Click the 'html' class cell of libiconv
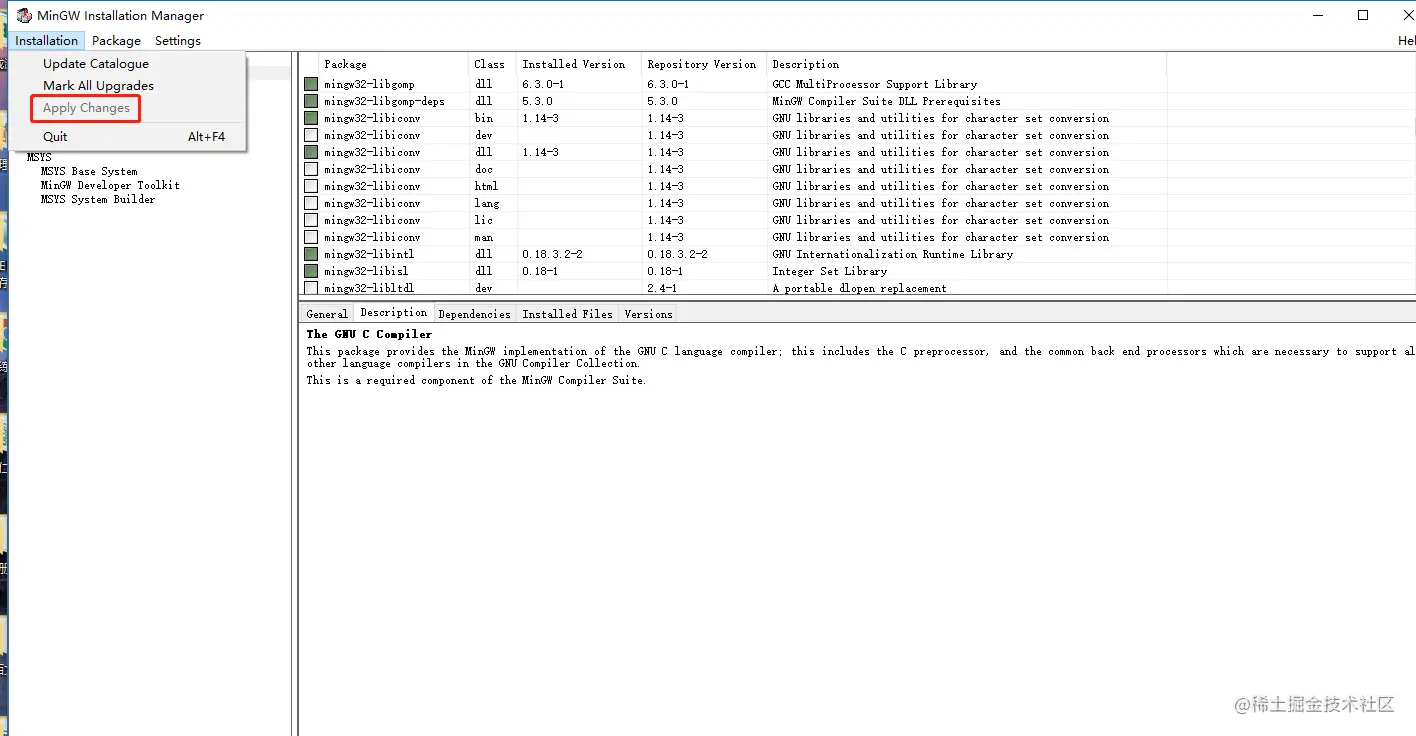 (486, 186)
